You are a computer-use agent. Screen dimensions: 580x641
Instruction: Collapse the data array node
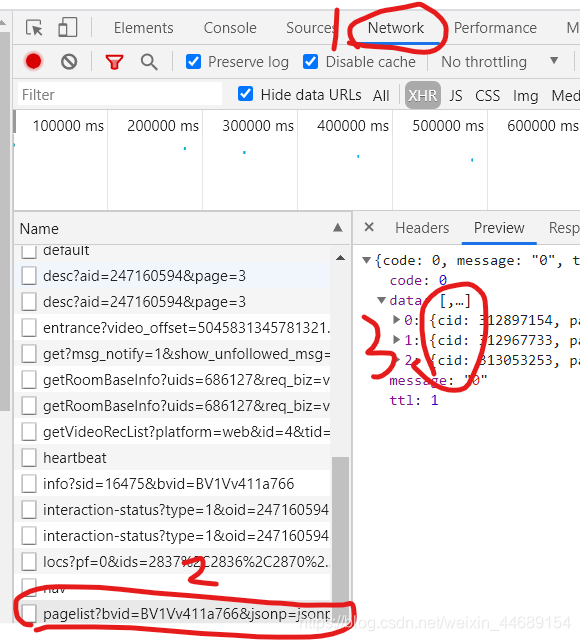(x=381, y=300)
